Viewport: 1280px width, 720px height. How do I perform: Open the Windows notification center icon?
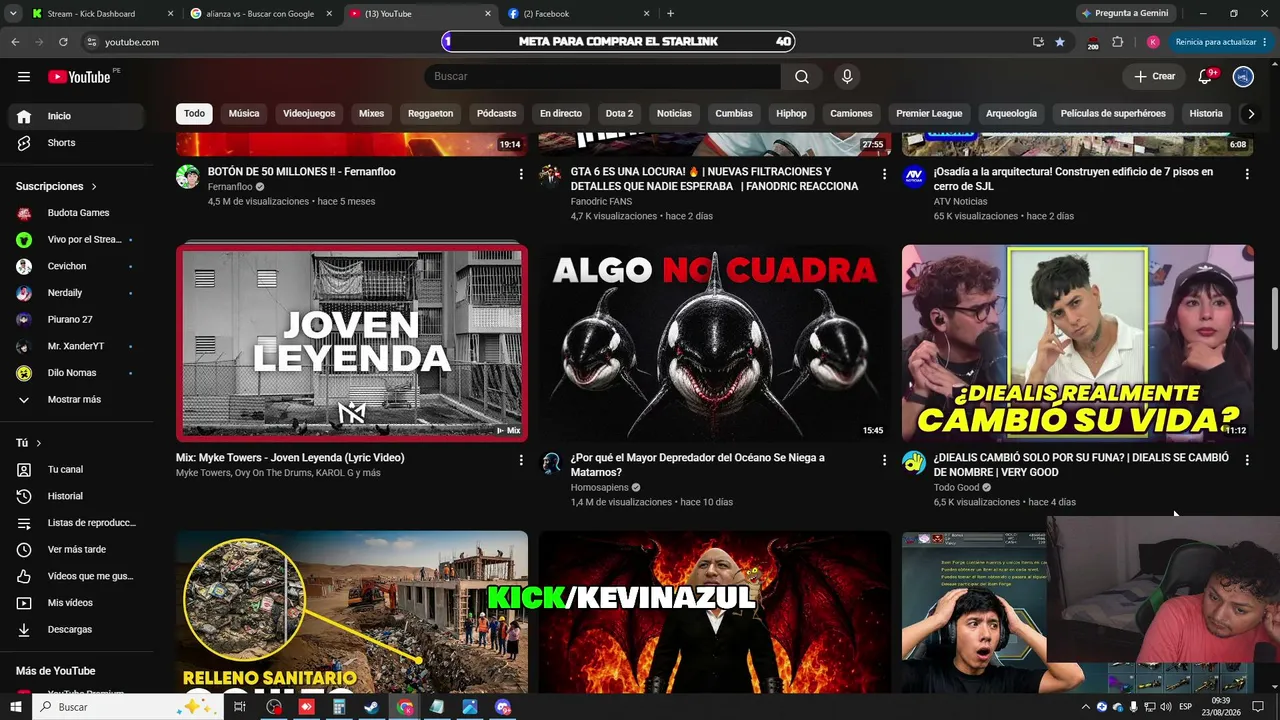point(1258,707)
